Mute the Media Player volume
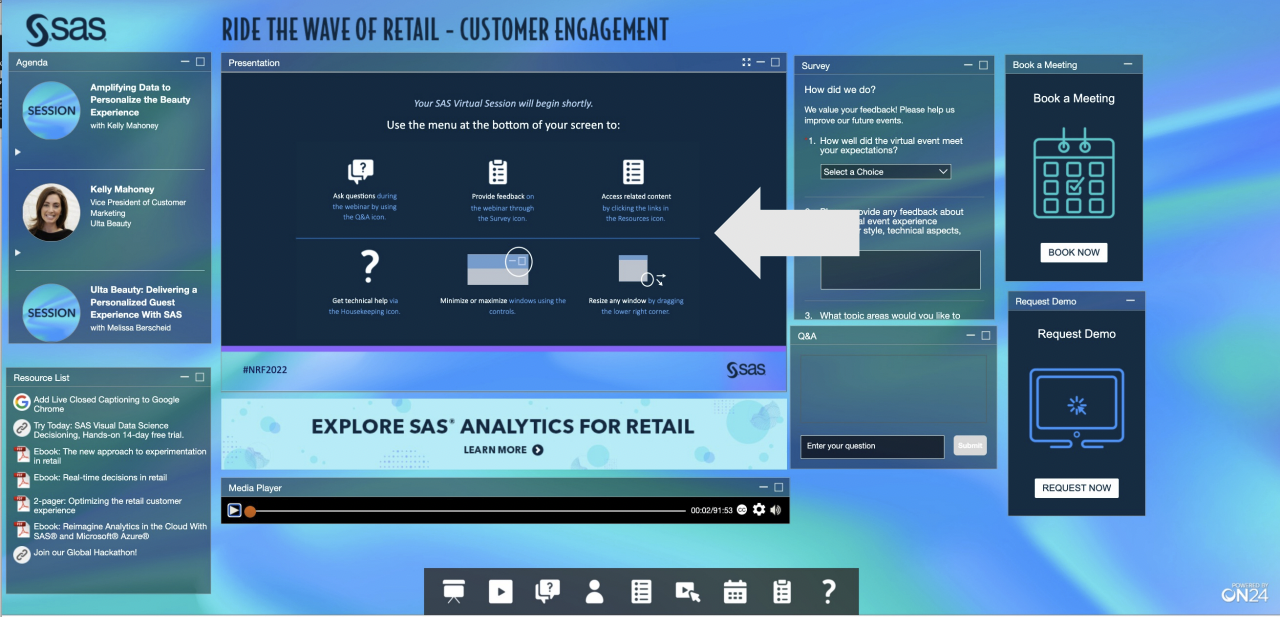The image size is (1280, 617). (x=775, y=510)
